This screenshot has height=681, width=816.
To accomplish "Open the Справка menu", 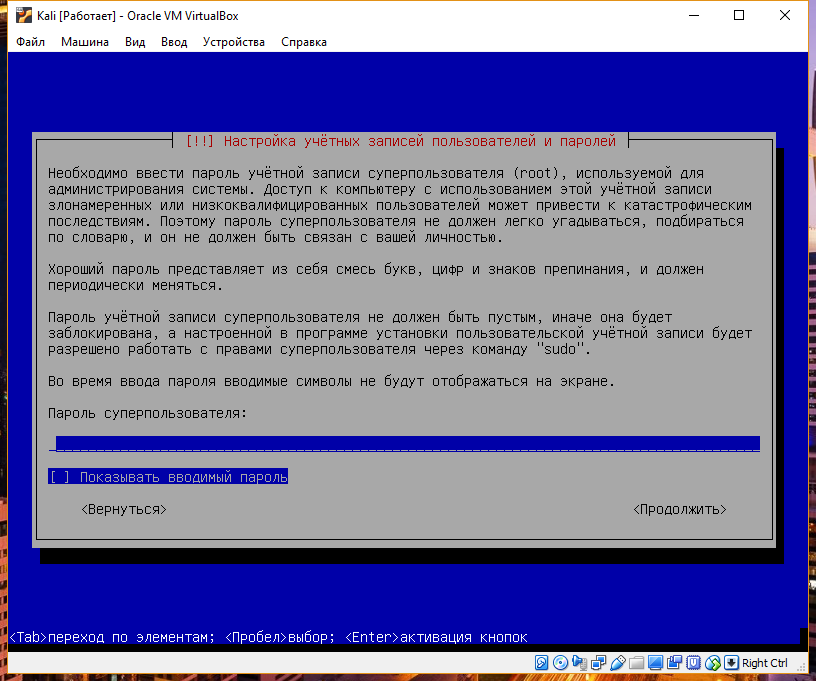I will point(304,42).
